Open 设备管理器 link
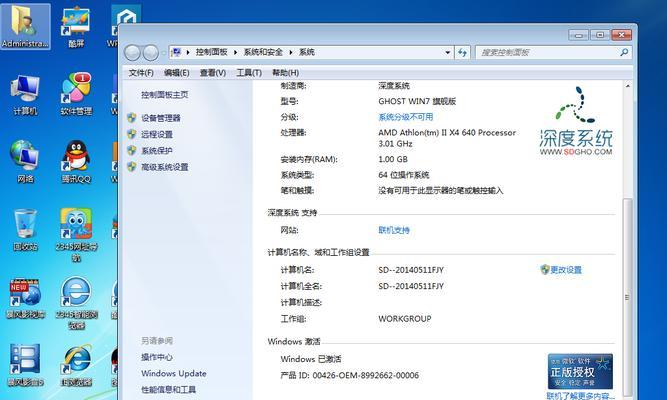 click(x=161, y=118)
